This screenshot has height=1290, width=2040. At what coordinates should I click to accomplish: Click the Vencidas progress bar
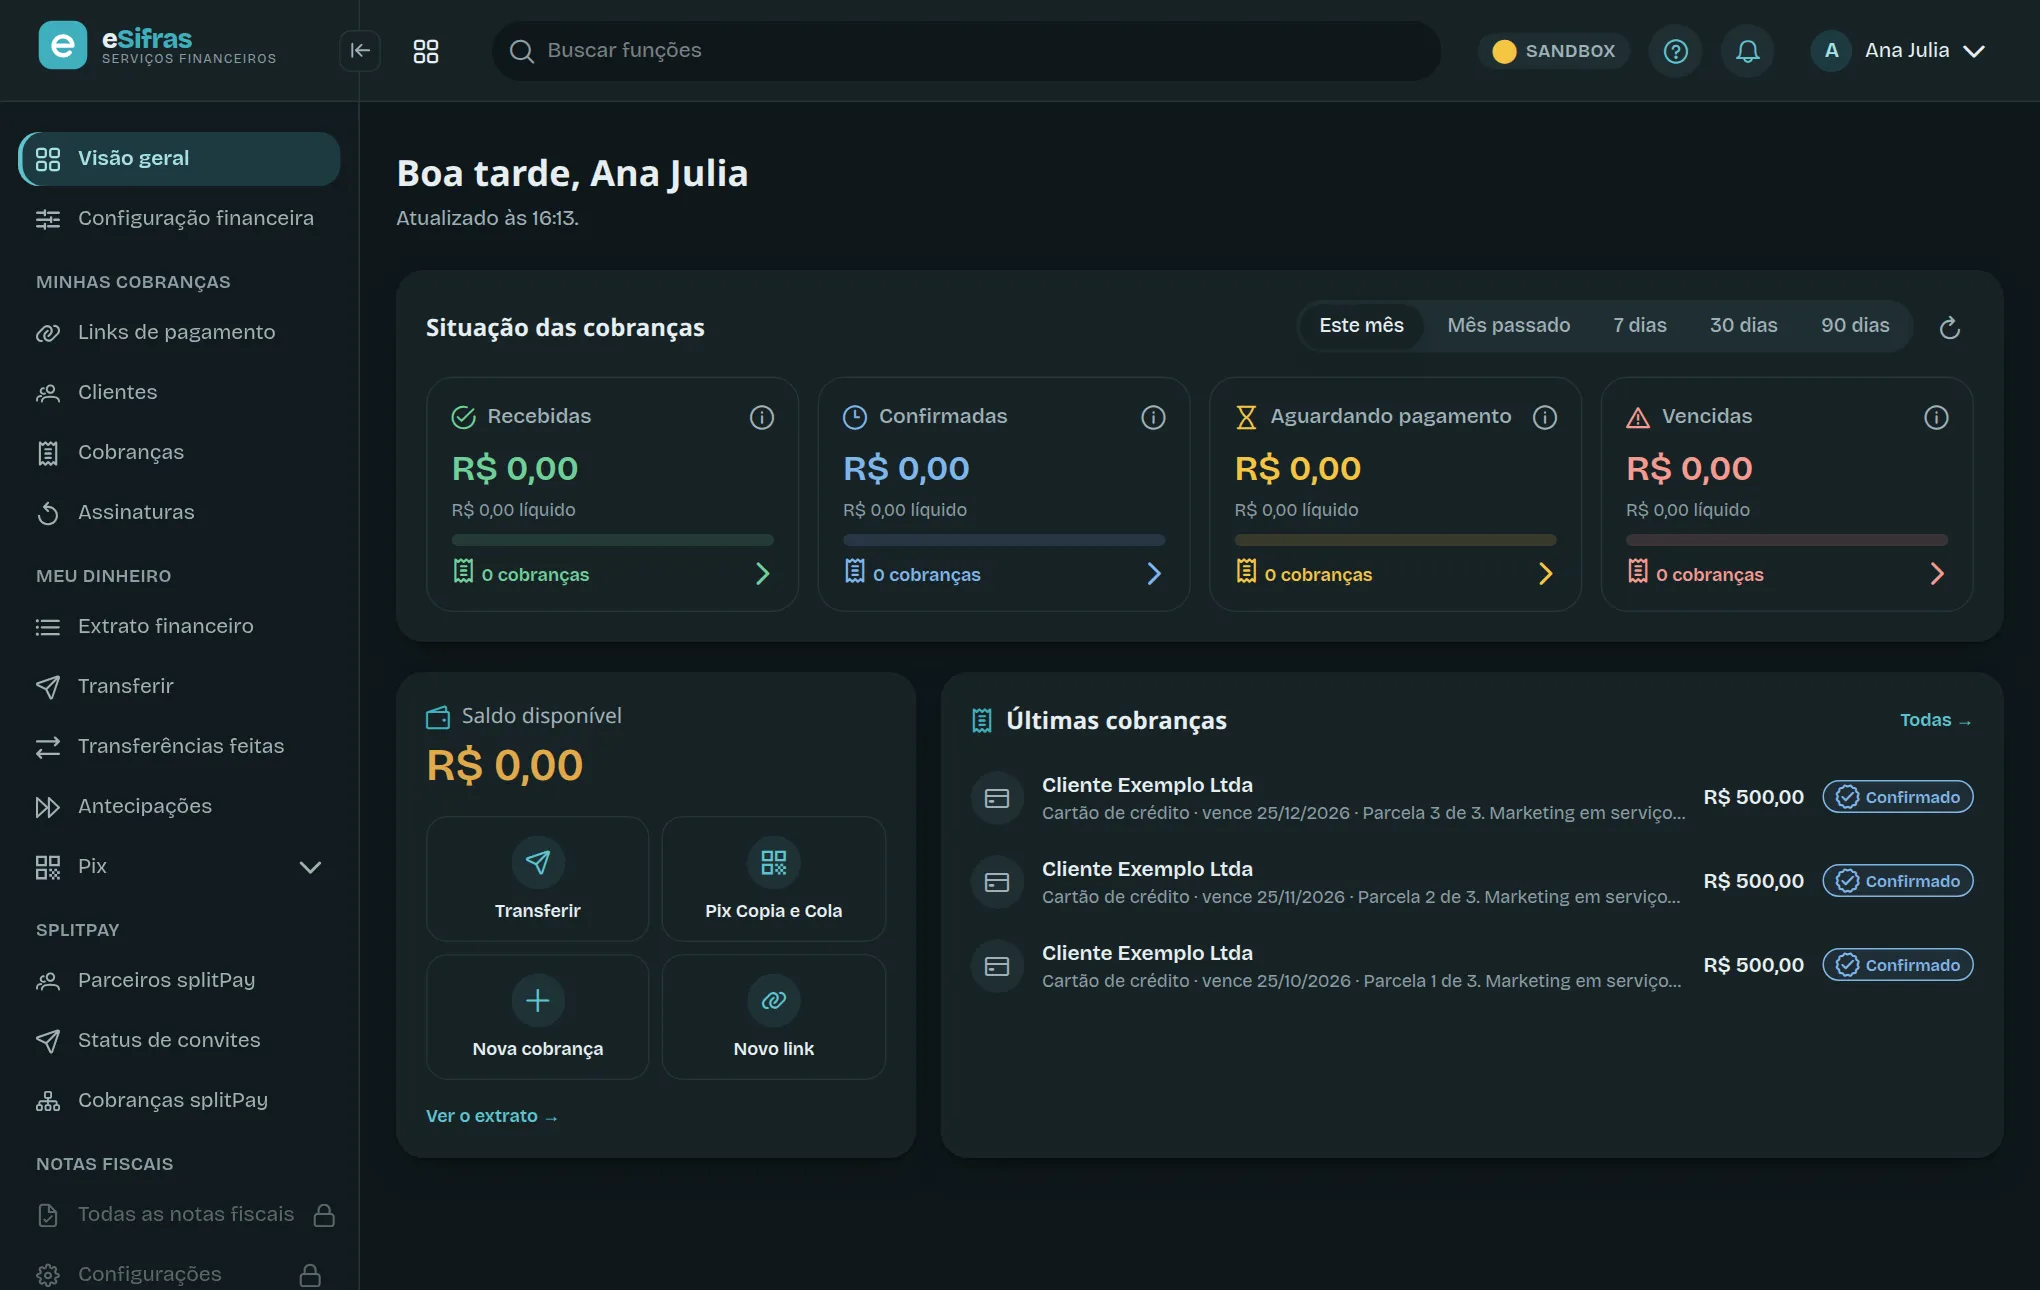point(1787,540)
